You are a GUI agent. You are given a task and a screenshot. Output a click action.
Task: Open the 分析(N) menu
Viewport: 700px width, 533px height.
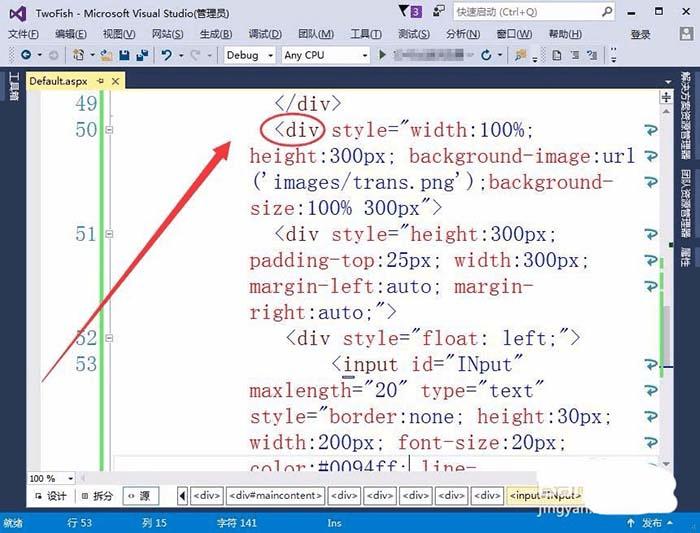462,34
